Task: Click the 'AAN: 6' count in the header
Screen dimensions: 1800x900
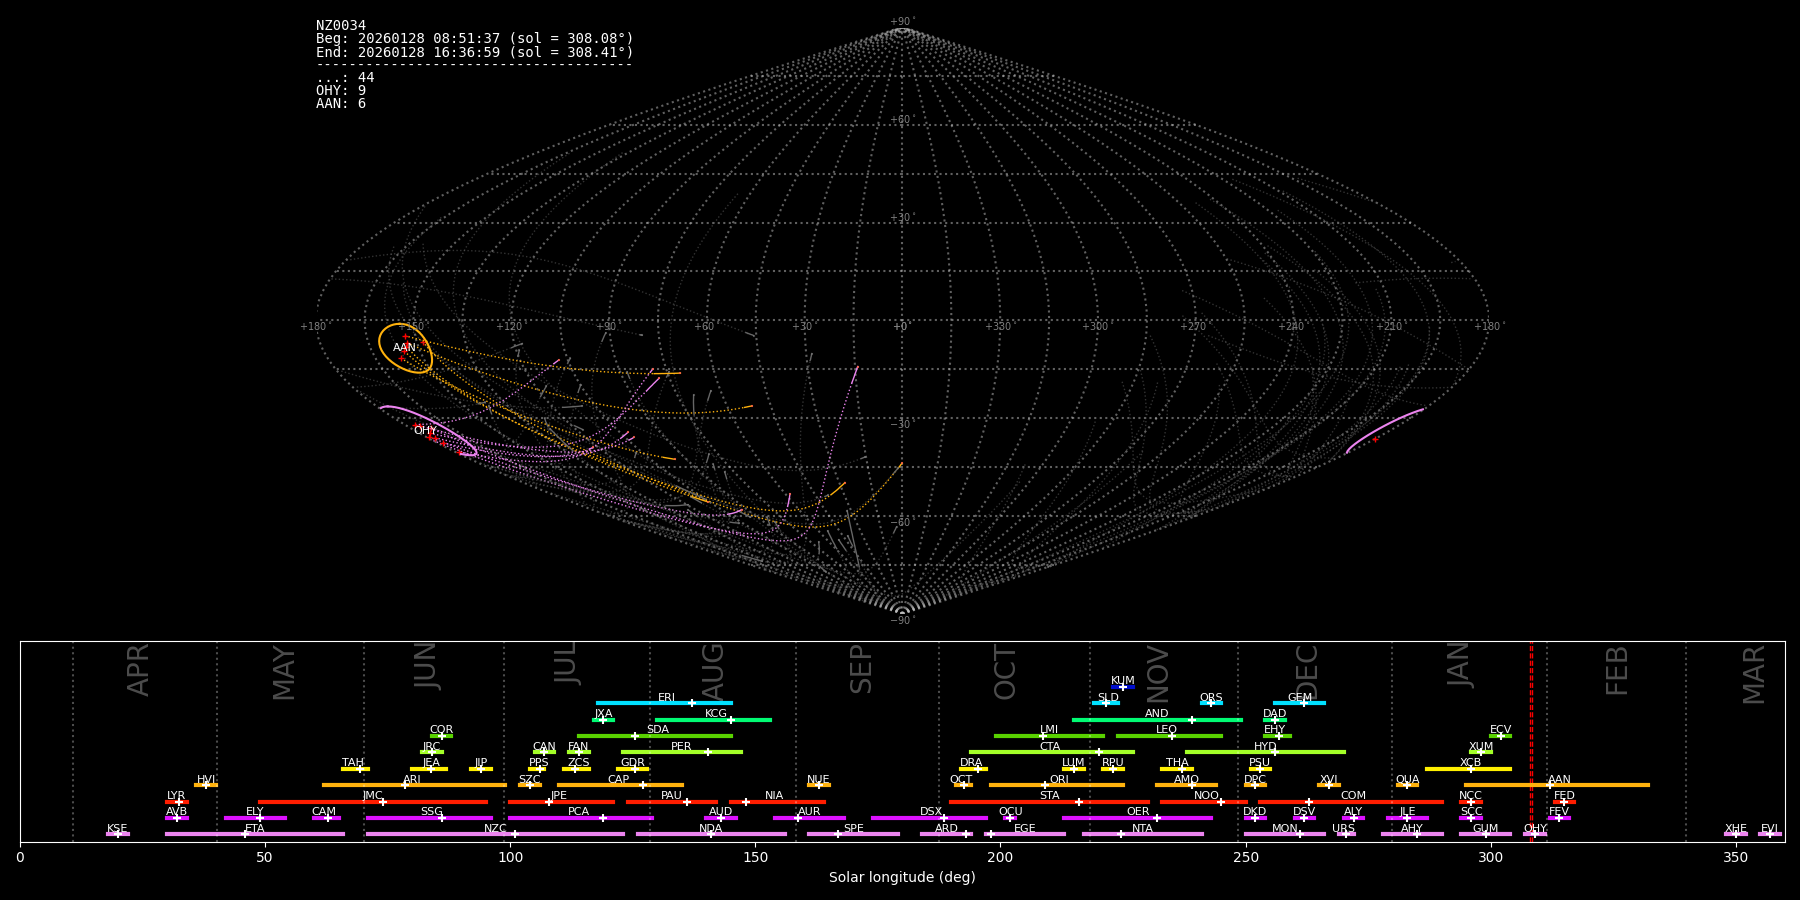Action: click(x=341, y=103)
